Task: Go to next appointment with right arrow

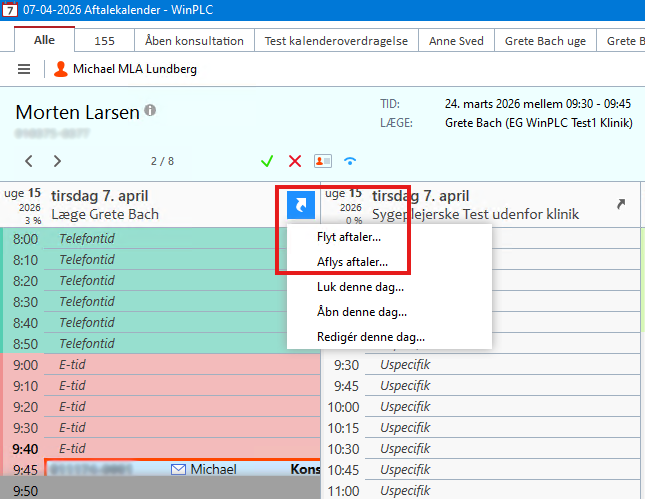Action: pyautogui.click(x=57, y=161)
